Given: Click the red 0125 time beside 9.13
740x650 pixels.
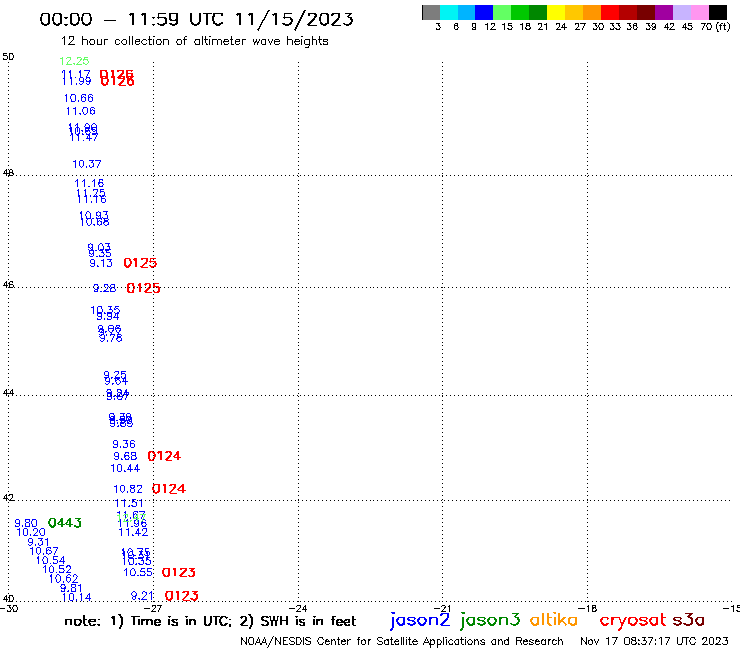Looking at the screenshot, I should (140, 263).
